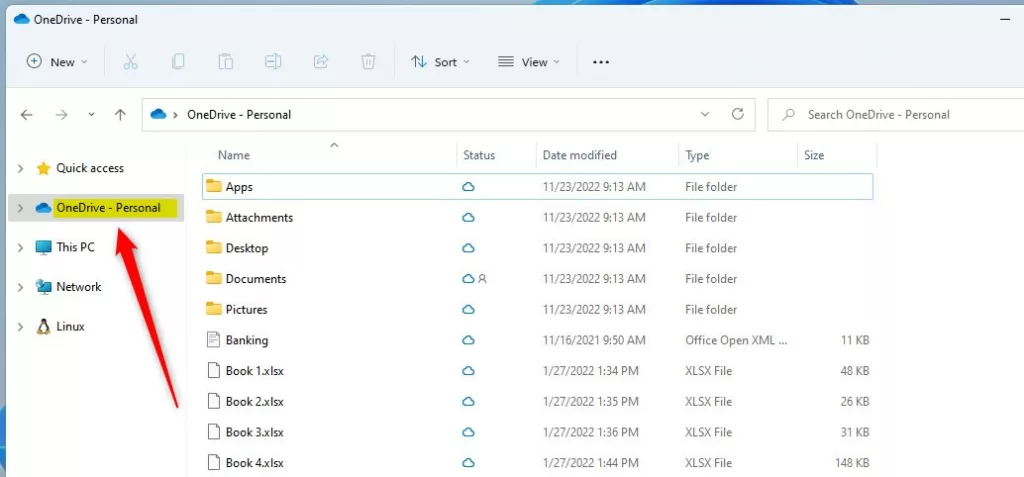This screenshot has height=477, width=1024.
Task: Expand the Quick access tree node
Action: pos(20,169)
